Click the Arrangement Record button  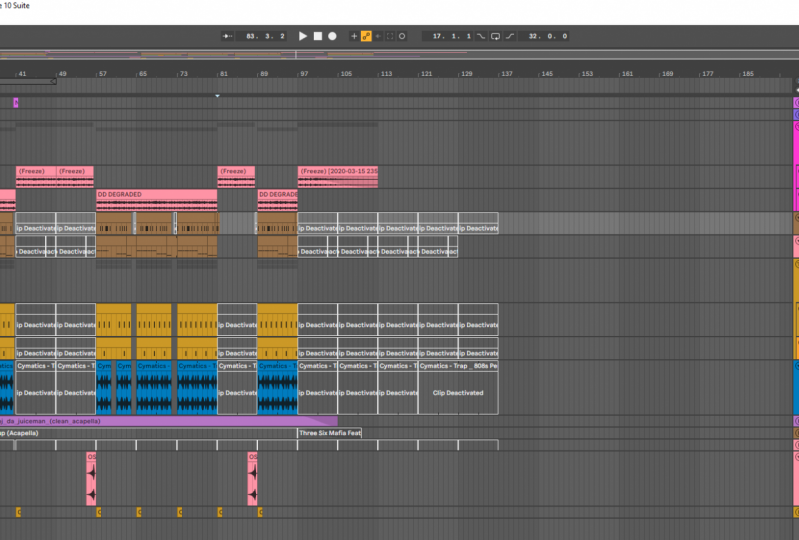(x=332, y=36)
